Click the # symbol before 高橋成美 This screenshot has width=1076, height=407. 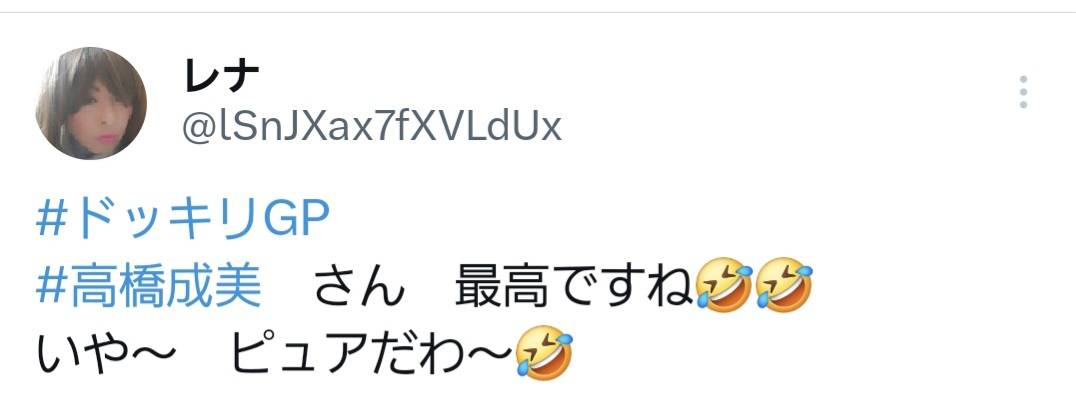50,287
